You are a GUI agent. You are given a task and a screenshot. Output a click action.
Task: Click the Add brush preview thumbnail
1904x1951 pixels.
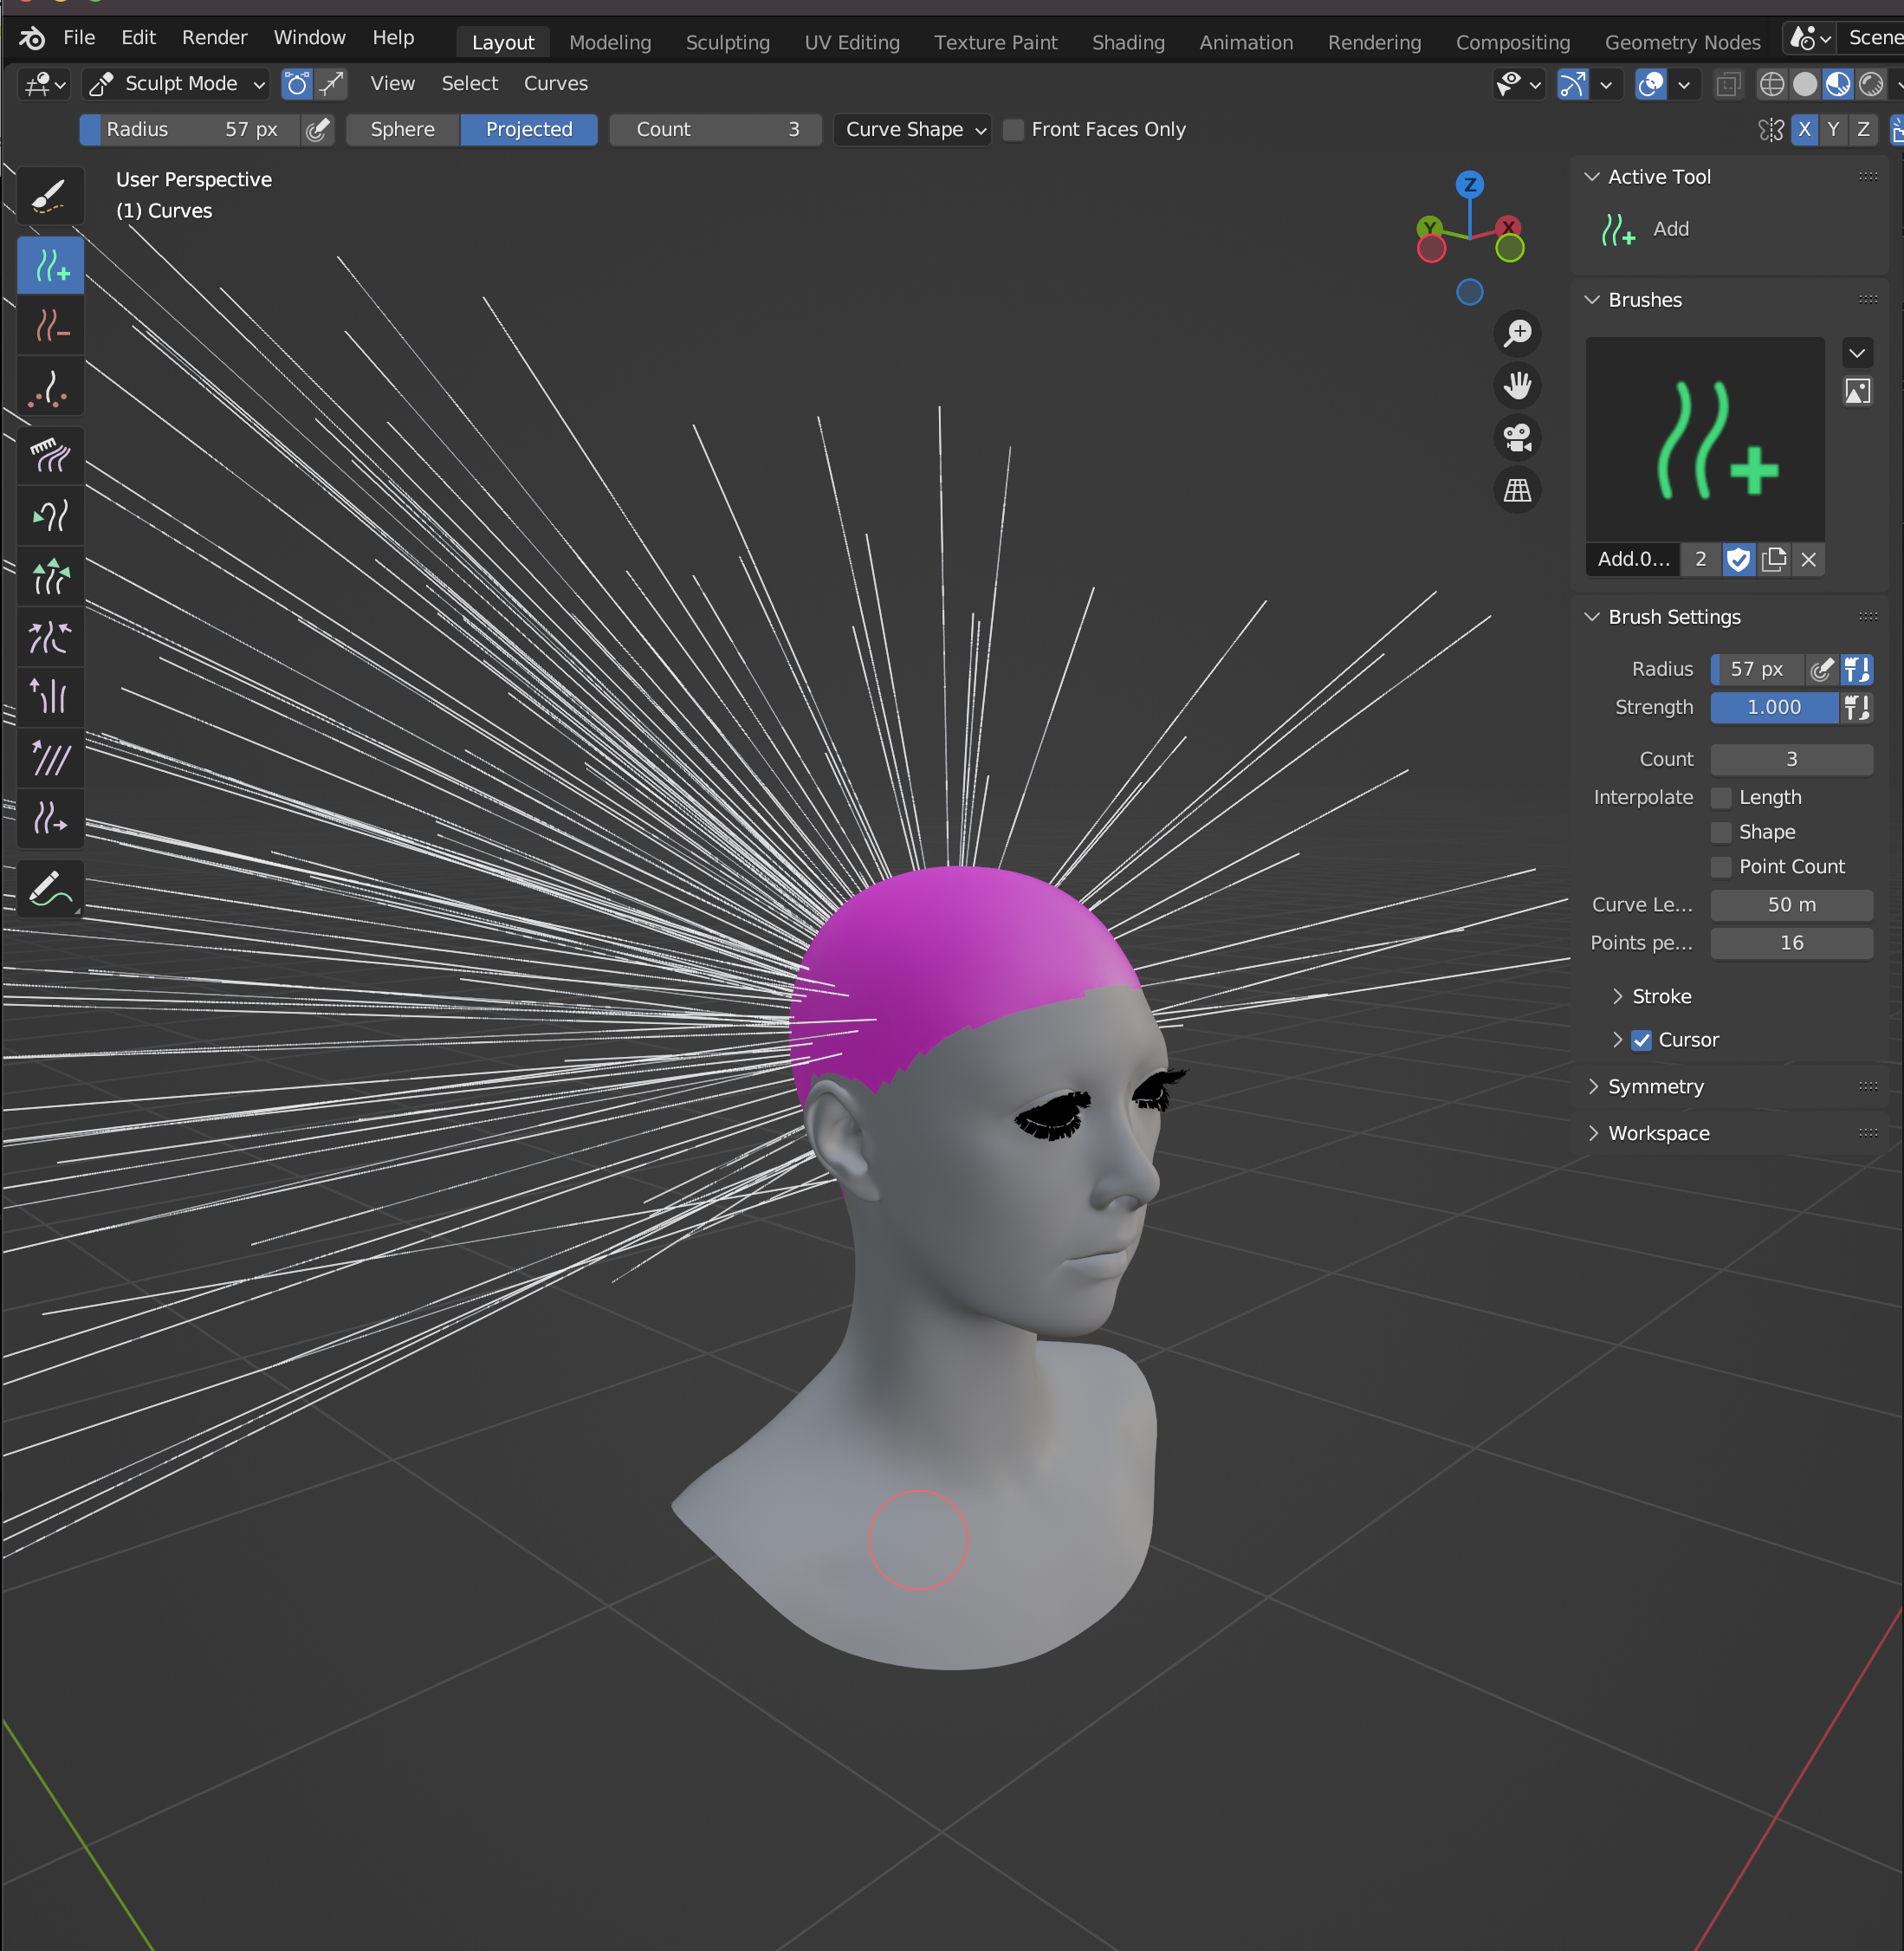coord(1705,440)
